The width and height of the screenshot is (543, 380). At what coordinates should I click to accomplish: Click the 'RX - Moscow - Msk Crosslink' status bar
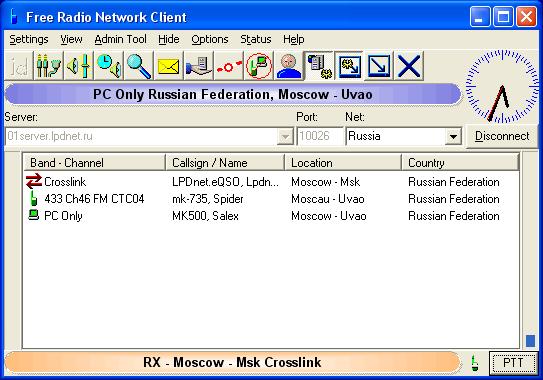[232, 363]
